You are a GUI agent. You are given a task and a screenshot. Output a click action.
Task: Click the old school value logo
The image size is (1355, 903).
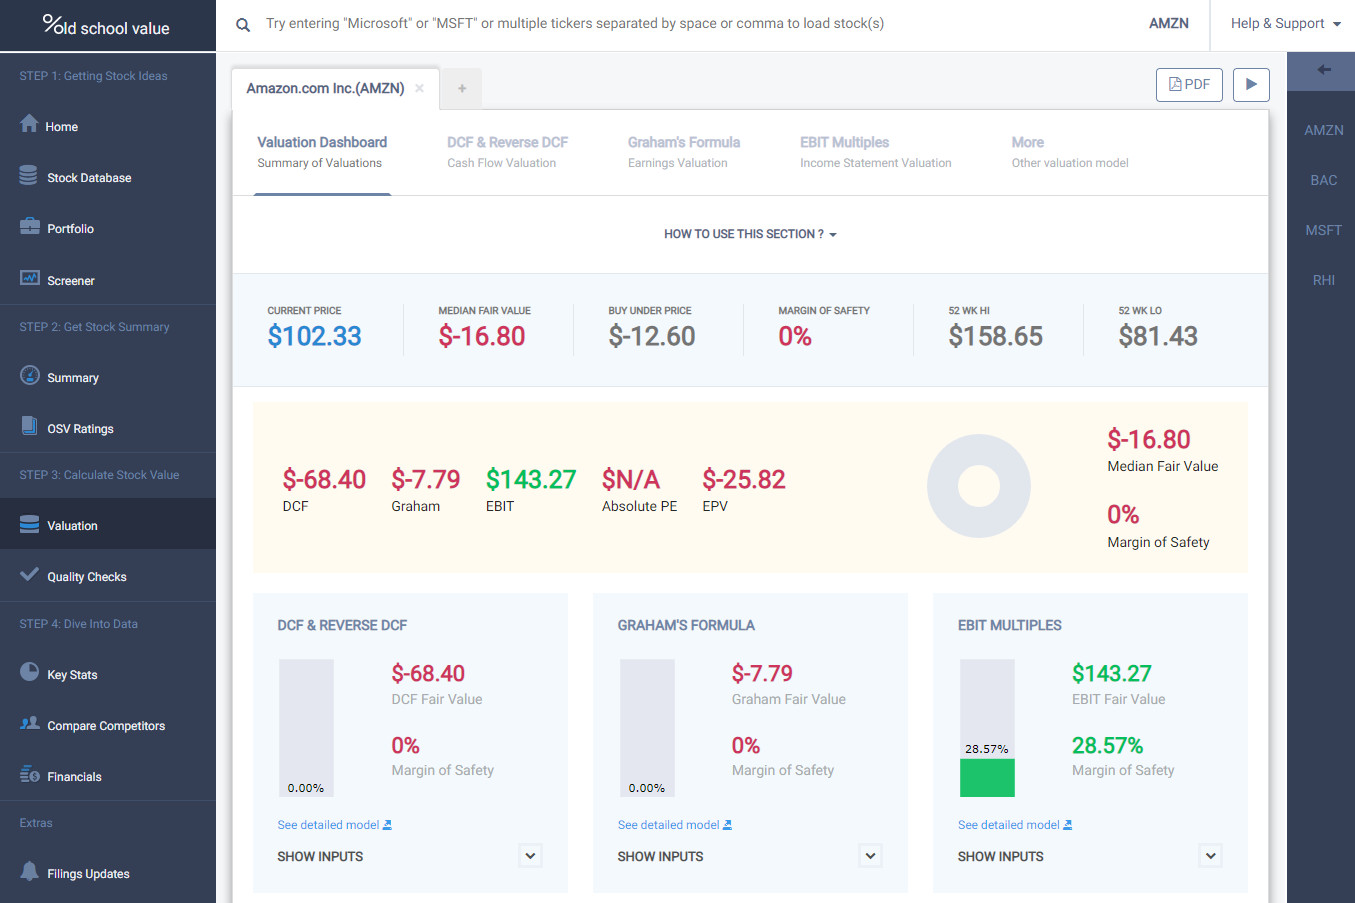tap(107, 26)
